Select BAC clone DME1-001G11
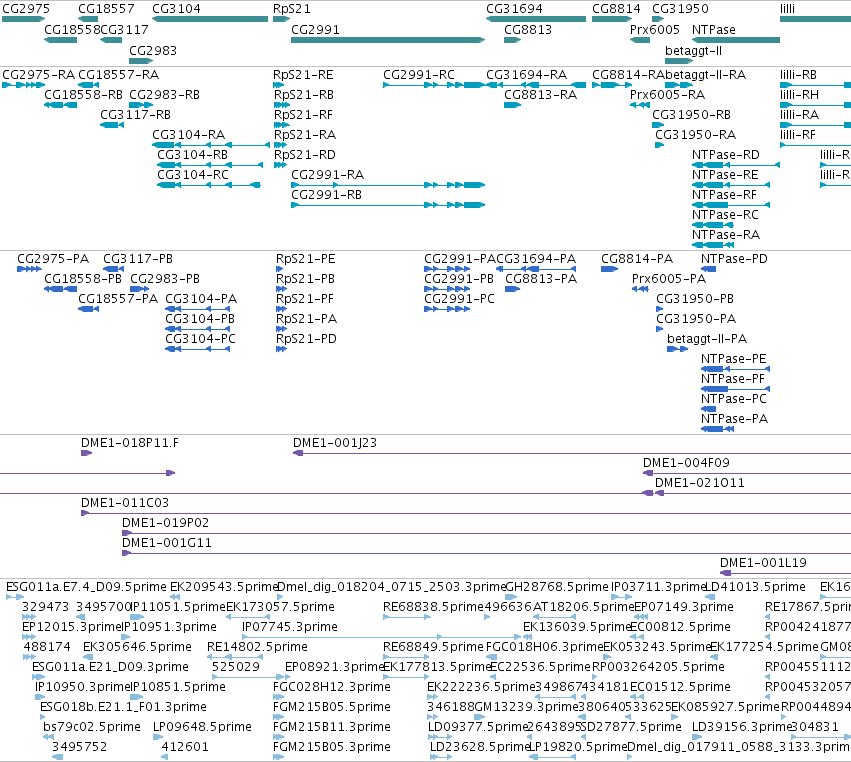The height and width of the screenshot is (762, 851). click(x=486, y=554)
